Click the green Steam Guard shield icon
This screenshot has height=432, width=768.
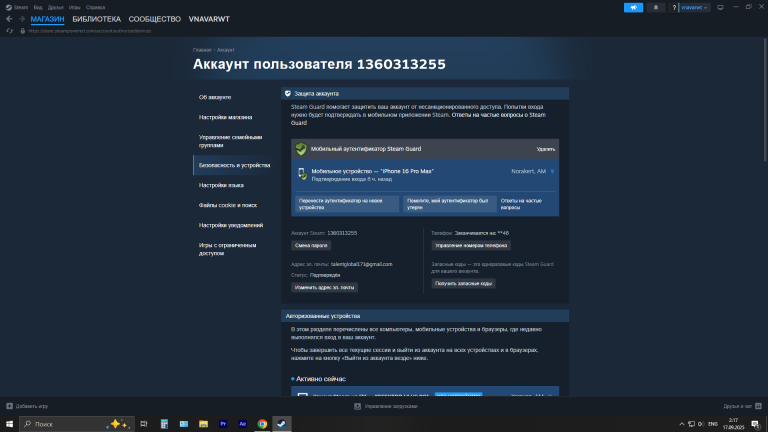click(x=301, y=149)
